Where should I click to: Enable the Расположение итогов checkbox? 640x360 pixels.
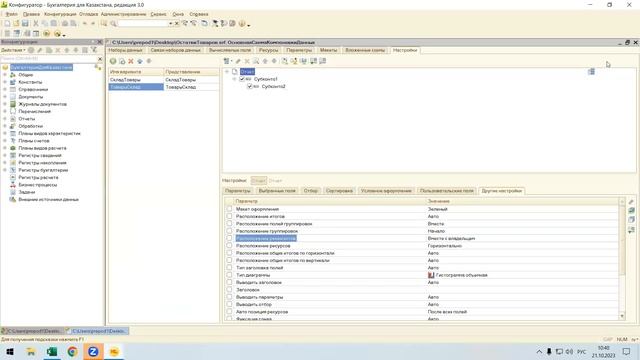point(229,216)
